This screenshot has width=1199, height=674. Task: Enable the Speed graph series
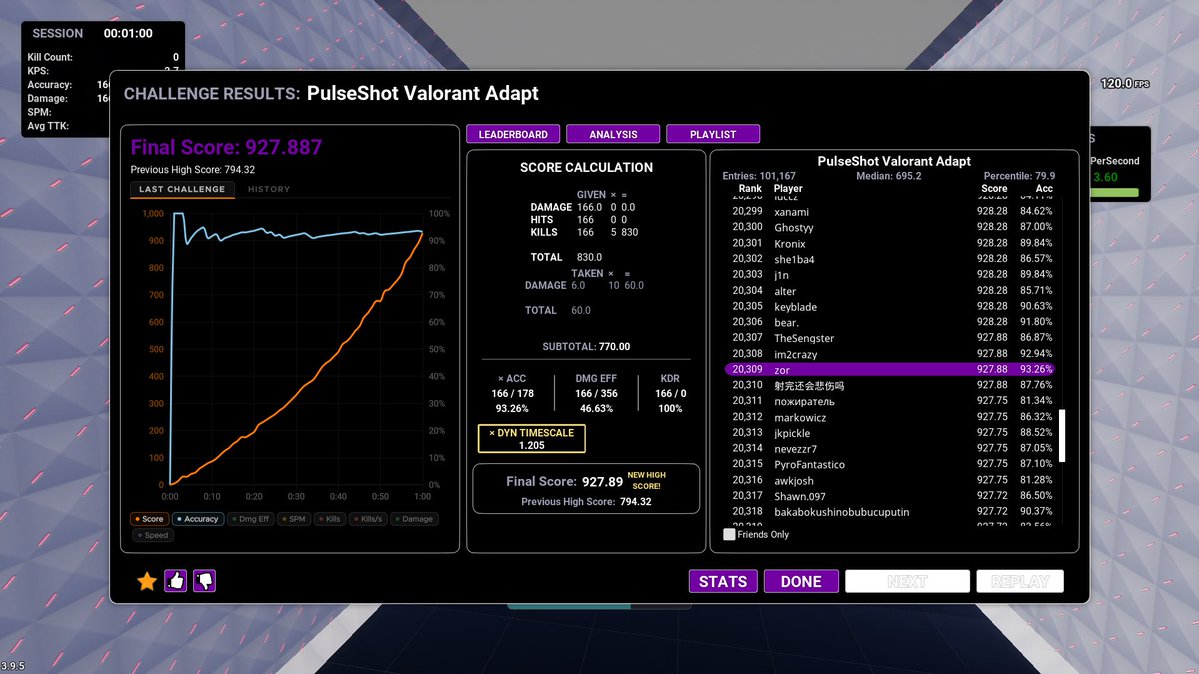tap(153, 535)
